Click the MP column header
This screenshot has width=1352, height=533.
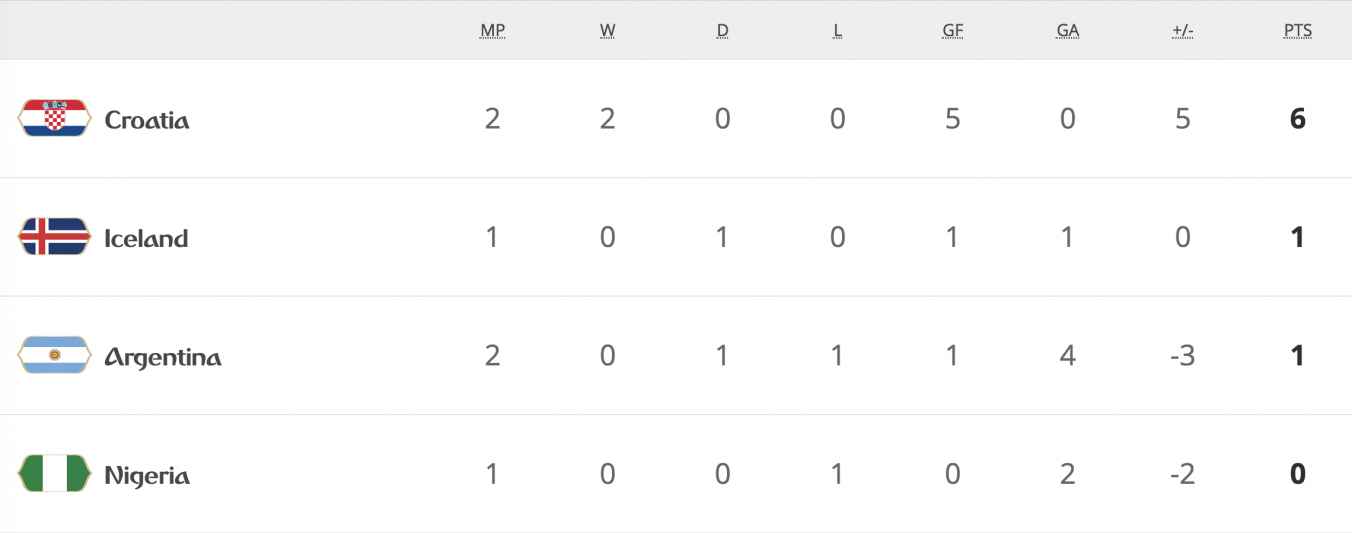tap(492, 31)
